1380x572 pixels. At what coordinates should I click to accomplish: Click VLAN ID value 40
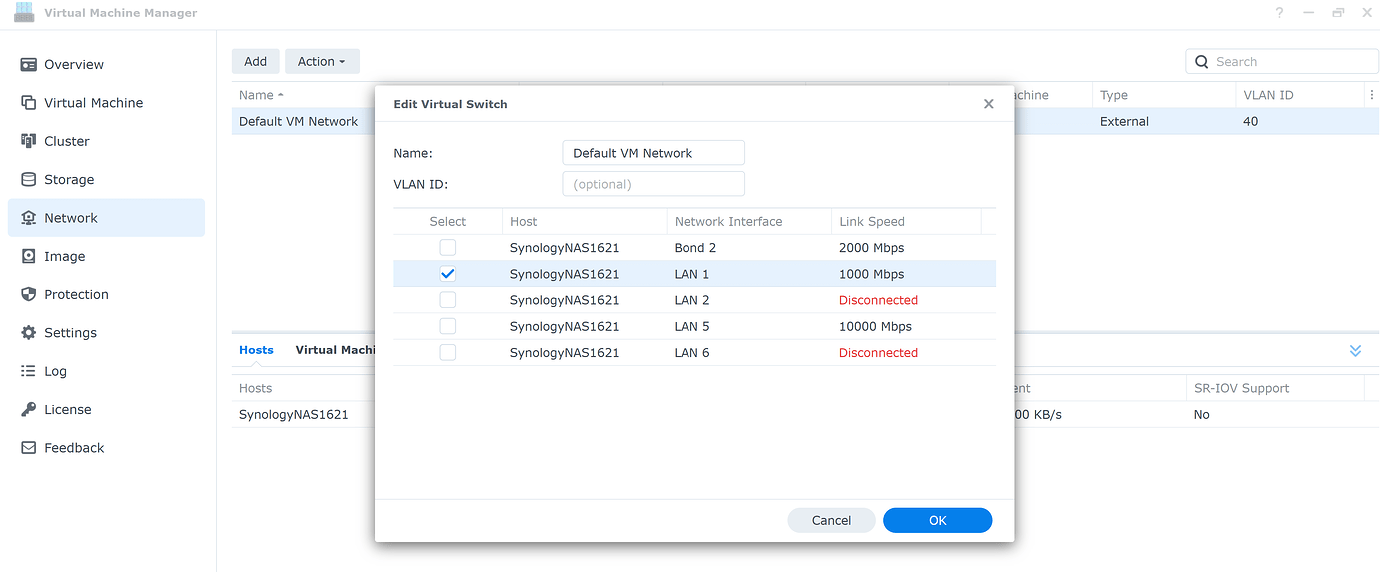(x=1250, y=121)
